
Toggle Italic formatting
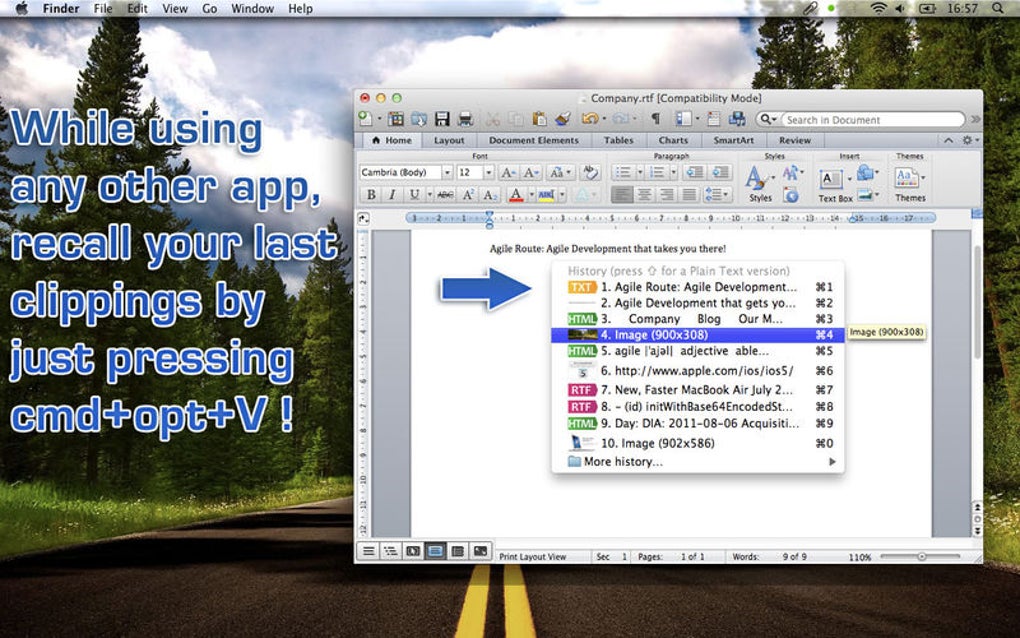click(x=392, y=194)
